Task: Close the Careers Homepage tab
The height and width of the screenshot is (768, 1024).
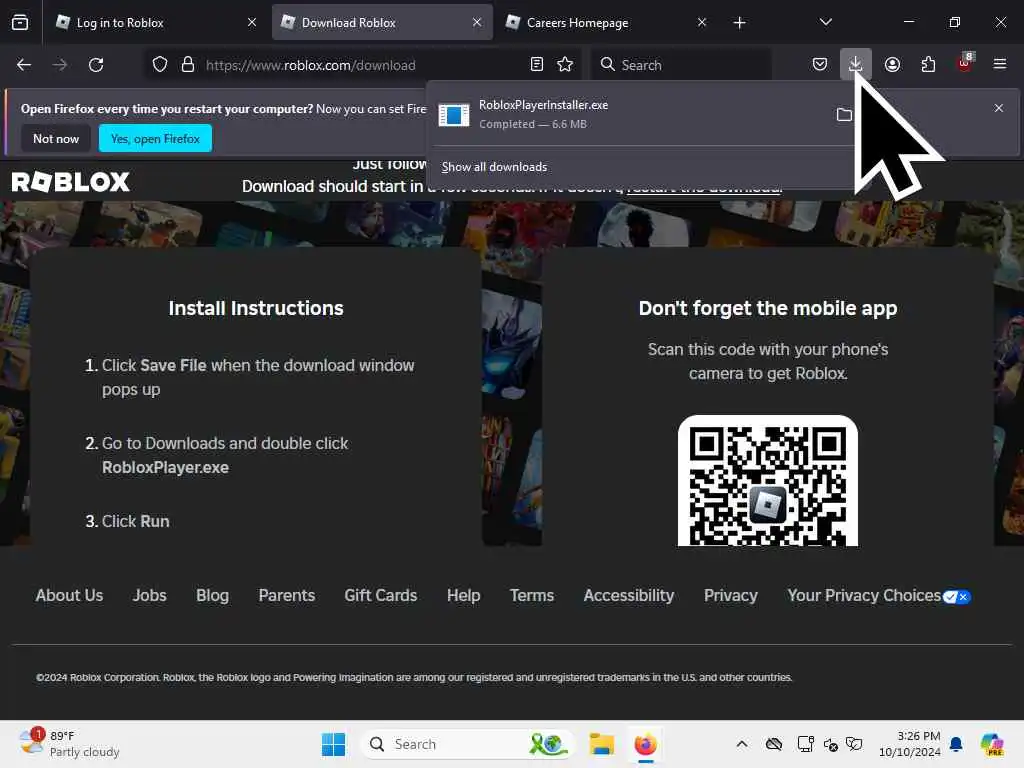Action: tap(702, 22)
